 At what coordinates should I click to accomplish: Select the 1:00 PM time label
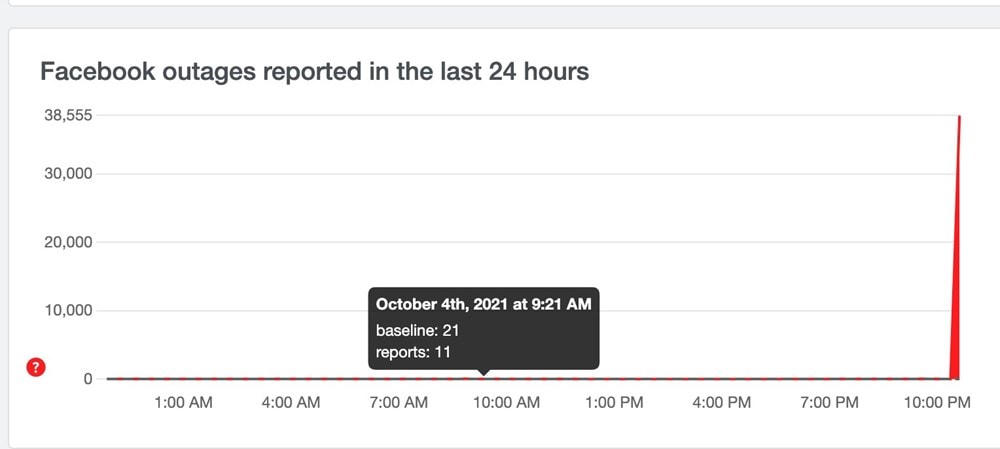[613, 403]
